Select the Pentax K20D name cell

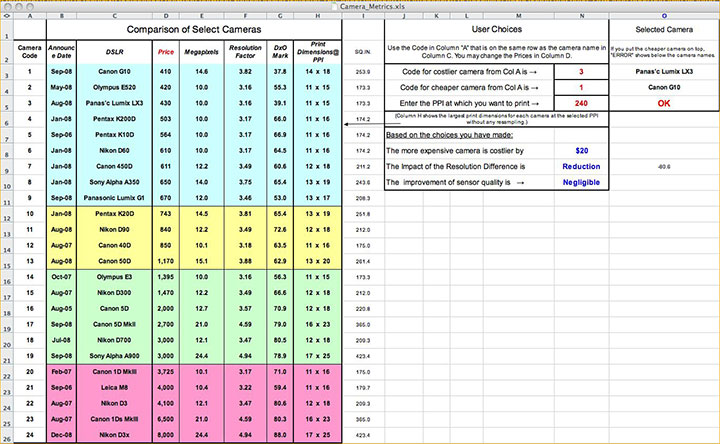pos(114,213)
